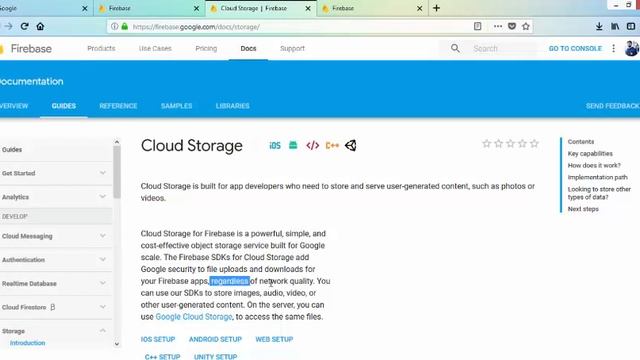640x360 pixels.
Task: Jump to Looking to store other types of data?
Action: [x=599, y=193]
